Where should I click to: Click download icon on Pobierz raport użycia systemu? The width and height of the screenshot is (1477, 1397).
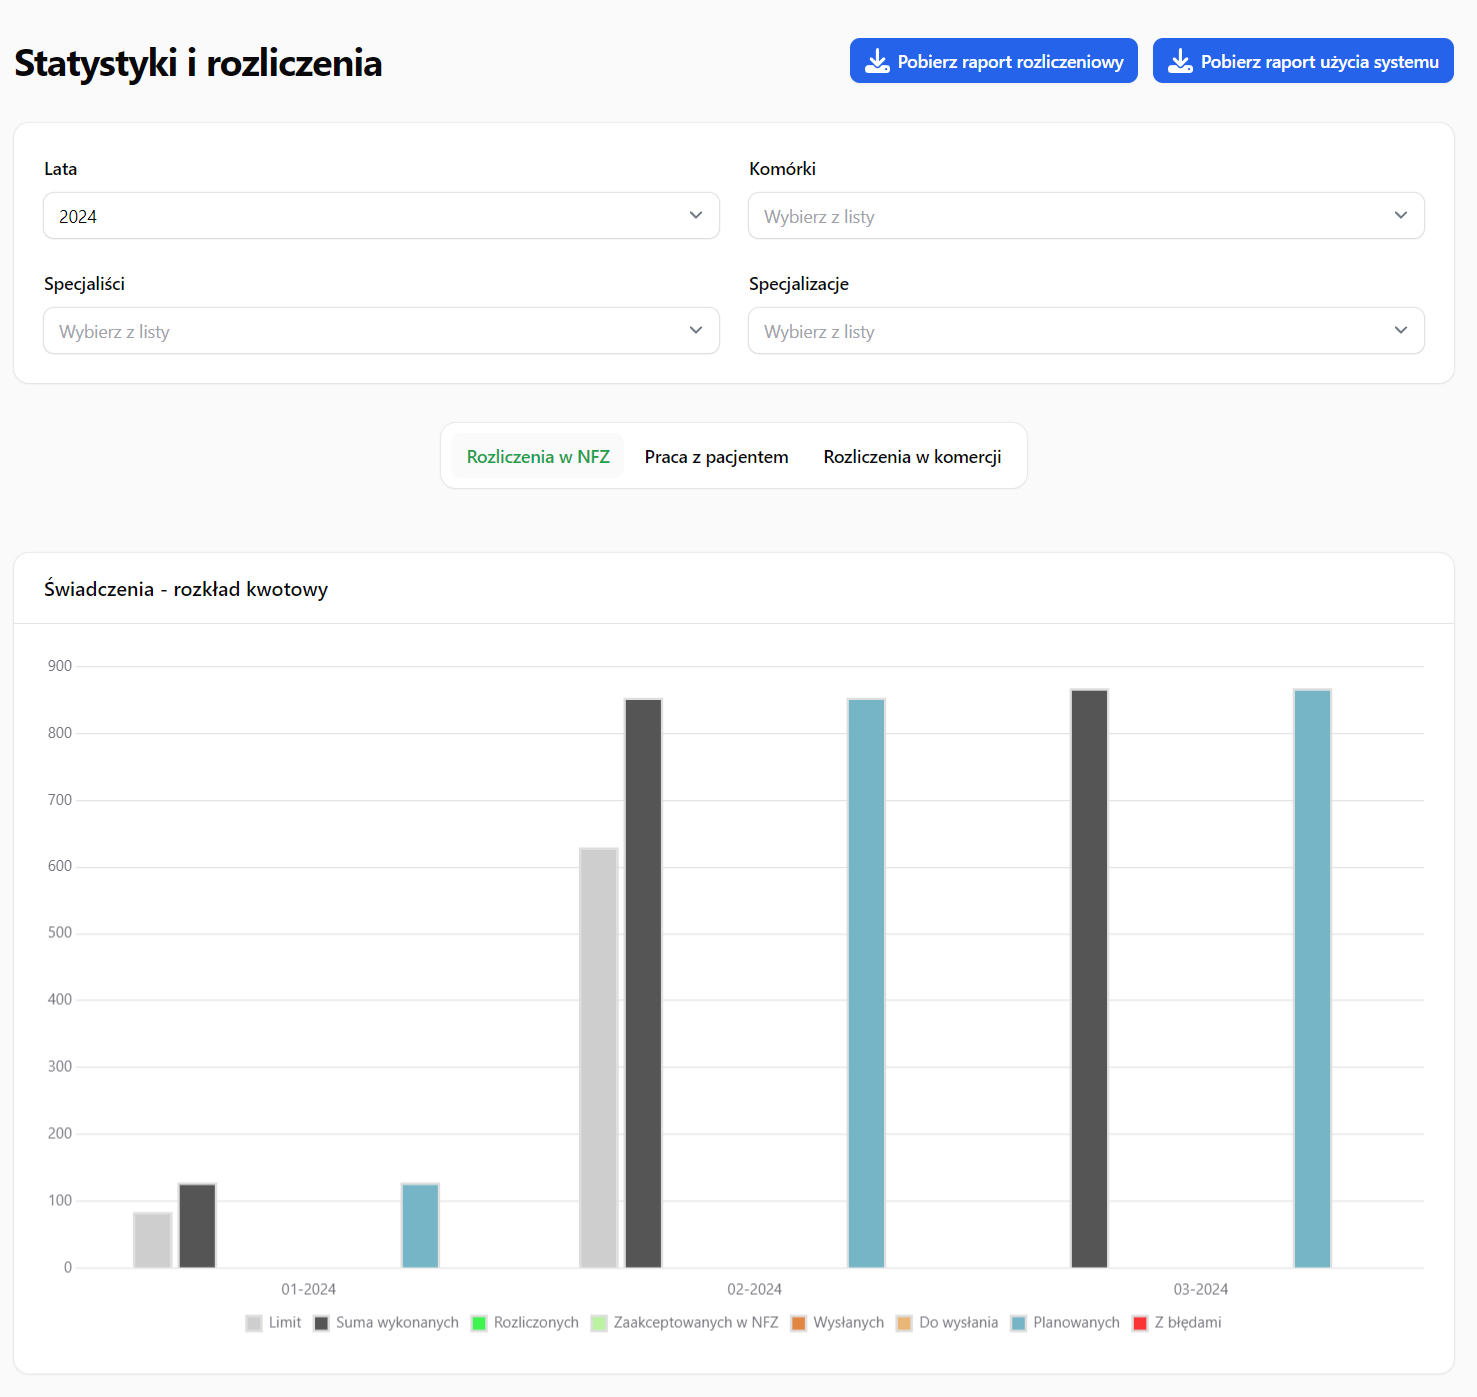point(1180,61)
